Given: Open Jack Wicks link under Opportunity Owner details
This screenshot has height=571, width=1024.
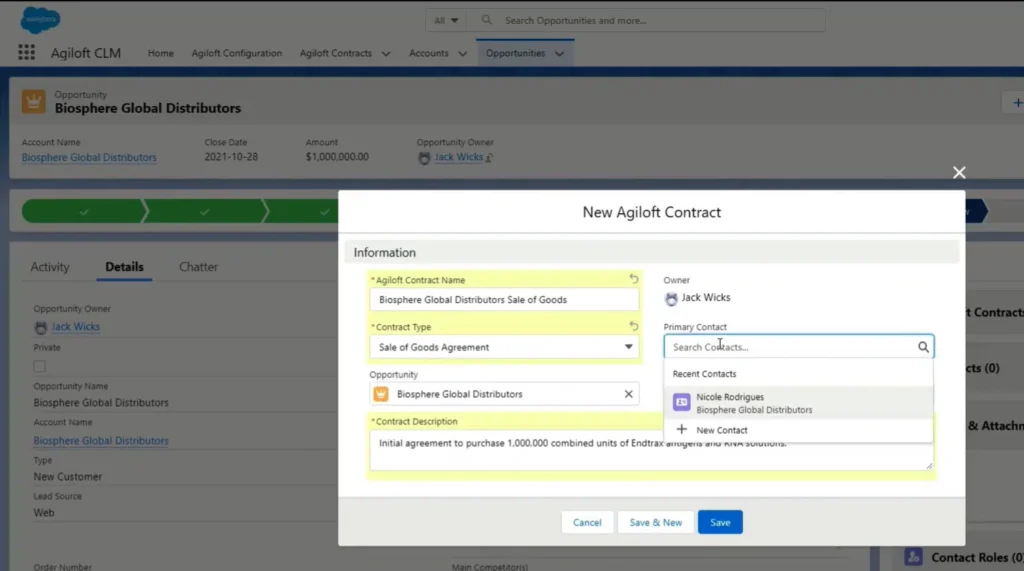Looking at the screenshot, I should pos(76,327).
